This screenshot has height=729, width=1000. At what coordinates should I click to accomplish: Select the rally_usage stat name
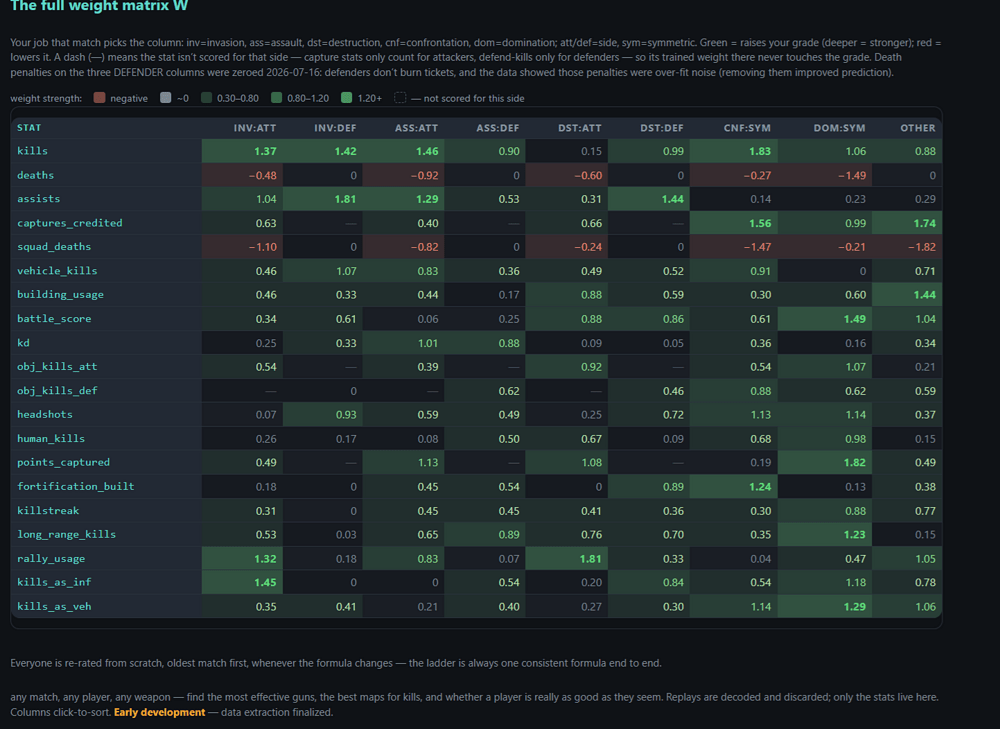(x=51, y=558)
